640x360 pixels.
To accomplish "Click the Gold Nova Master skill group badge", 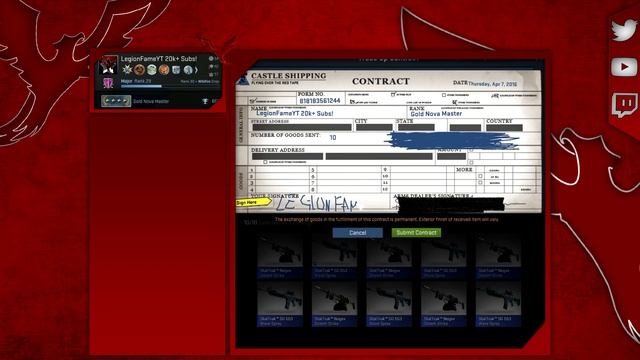I will pyautogui.click(x=116, y=101).
